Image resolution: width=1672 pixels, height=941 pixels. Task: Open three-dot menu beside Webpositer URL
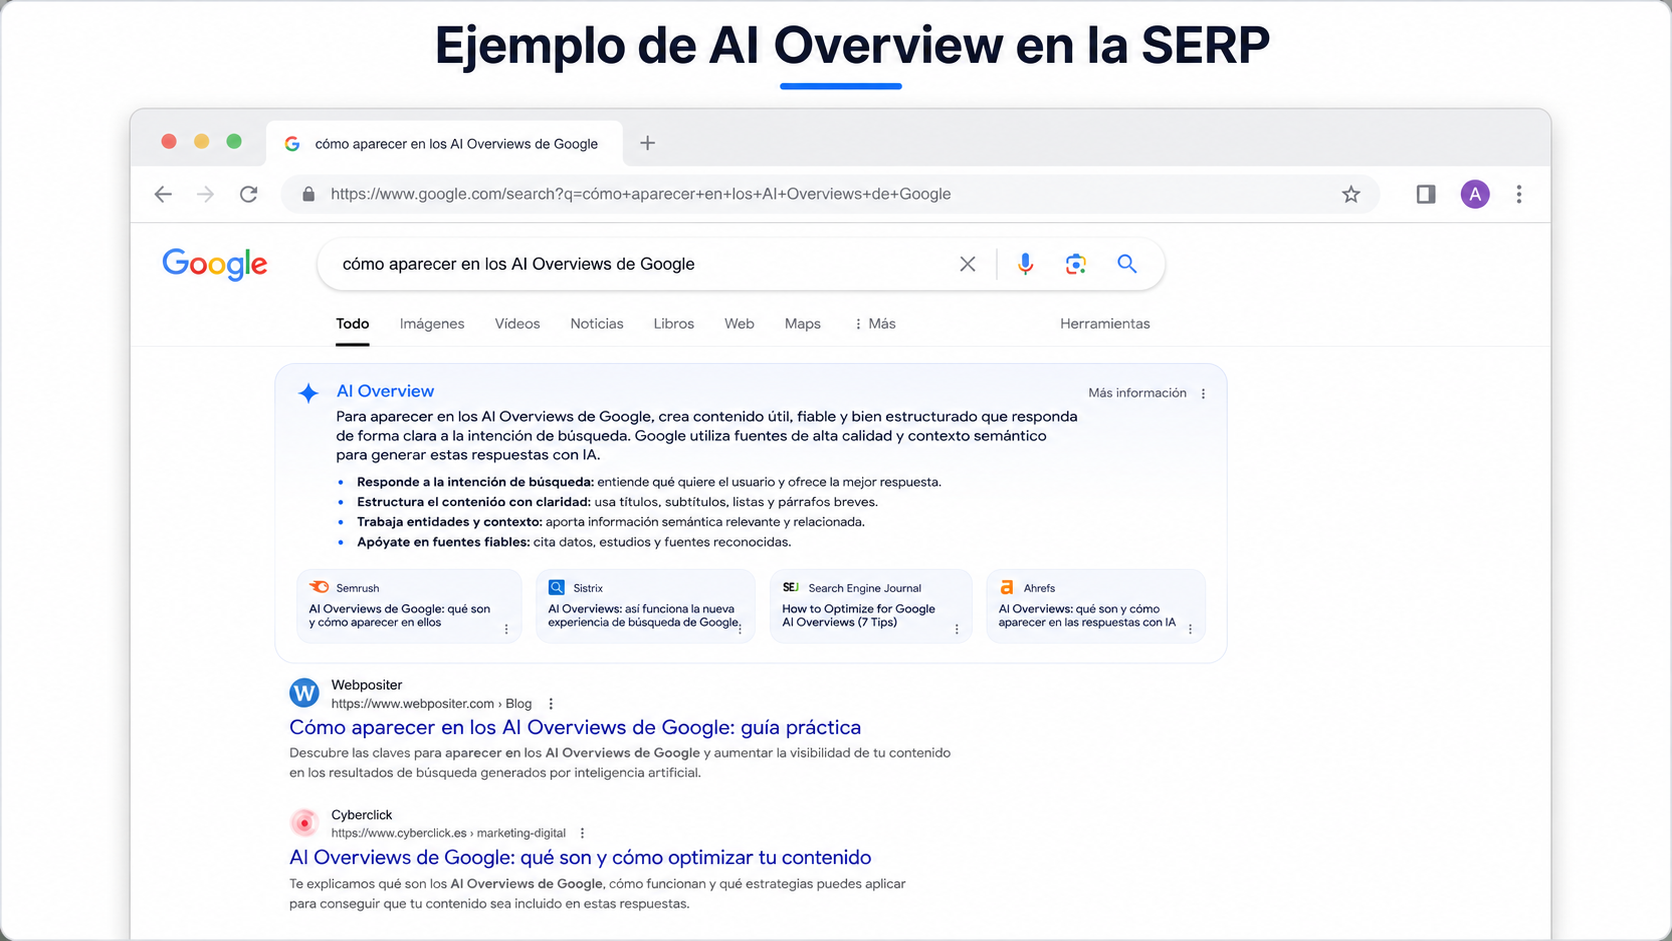[x=551, y=704]
